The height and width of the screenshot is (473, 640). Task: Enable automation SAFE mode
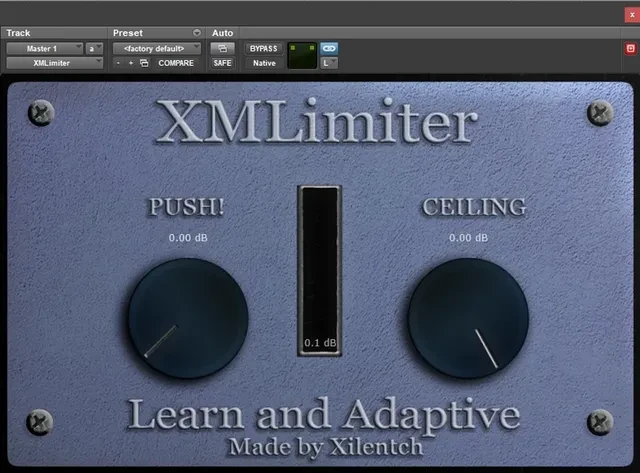point(222,63)
